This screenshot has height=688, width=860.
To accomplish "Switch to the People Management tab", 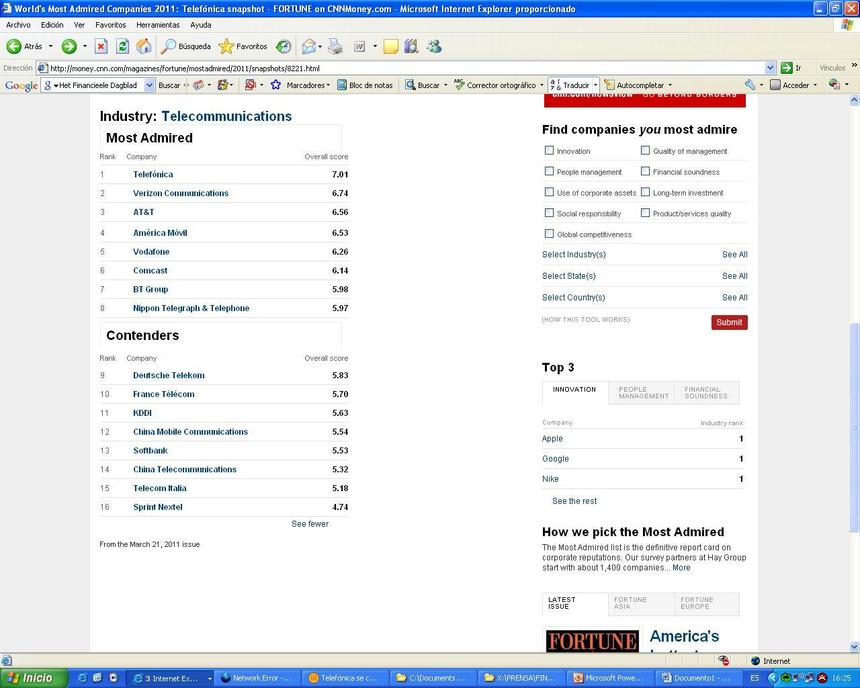I will (643, 393).
